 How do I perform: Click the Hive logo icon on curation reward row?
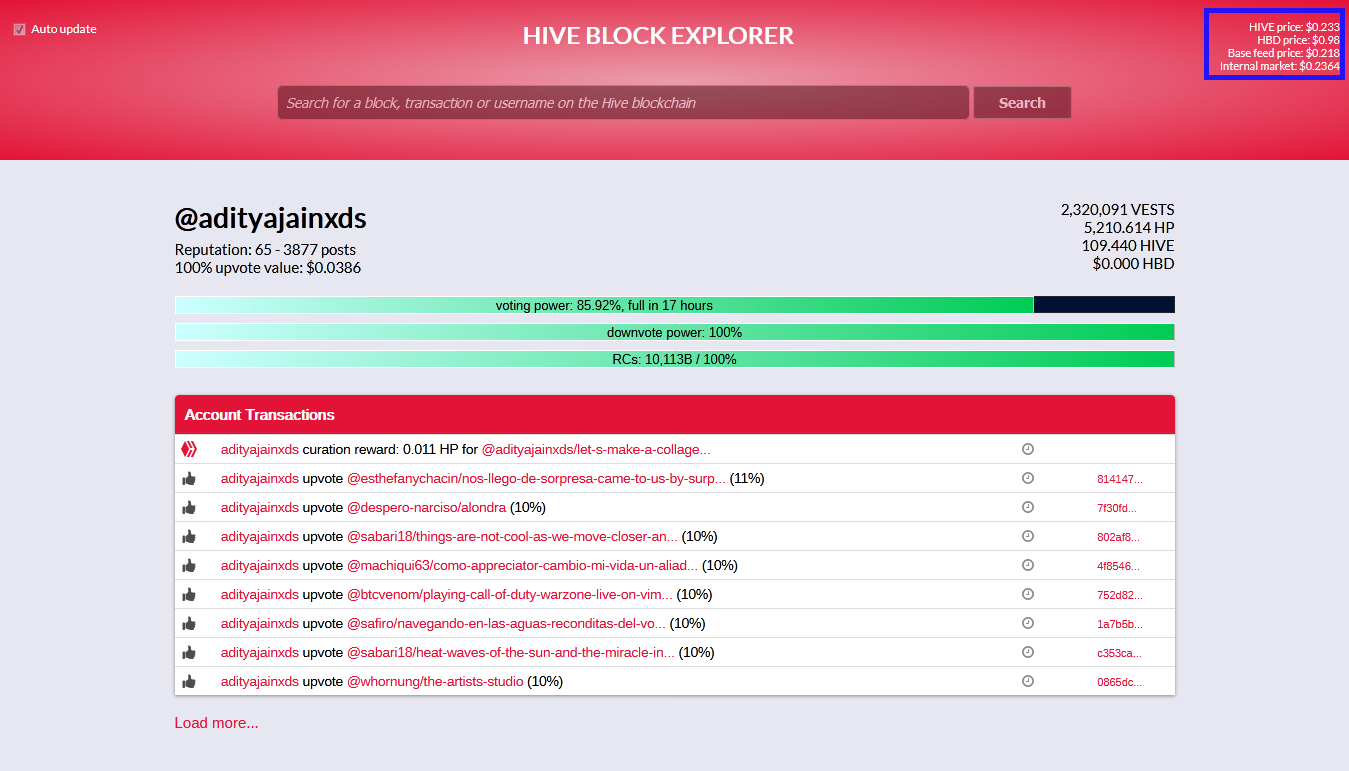pos(189,449)
